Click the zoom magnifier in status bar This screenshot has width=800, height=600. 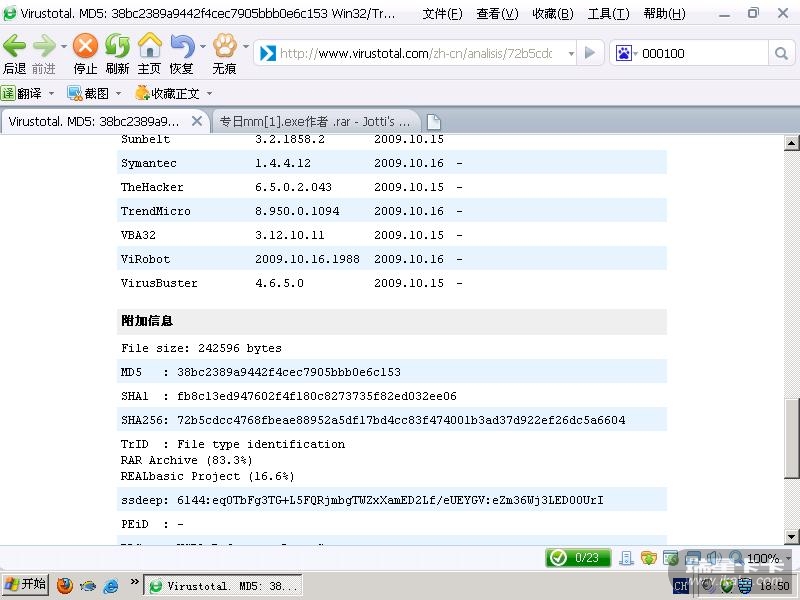(x=736, y=558)
